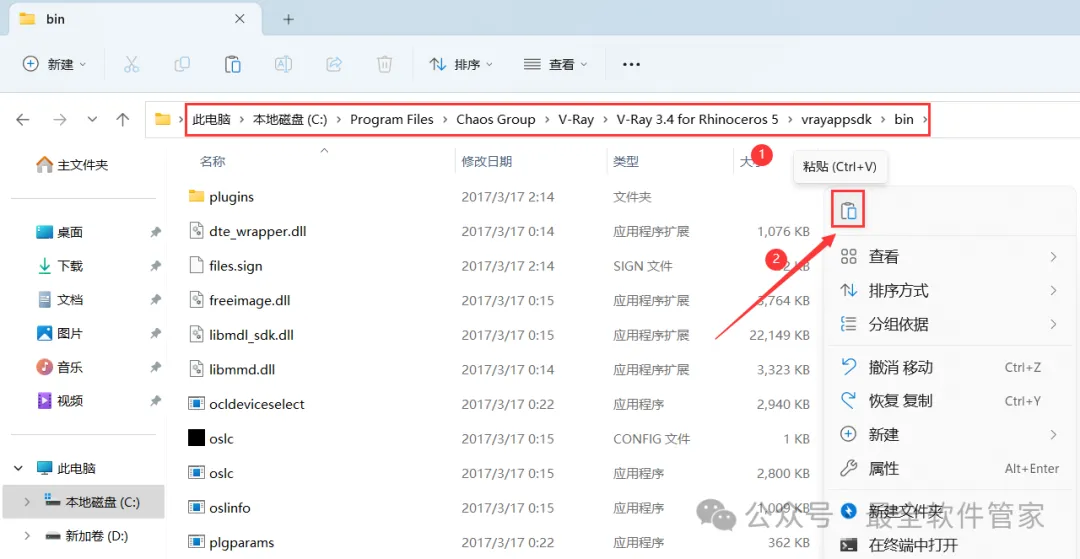Collapse the 此电脑 tree node

pyautogui.click(x=18, y=468)
